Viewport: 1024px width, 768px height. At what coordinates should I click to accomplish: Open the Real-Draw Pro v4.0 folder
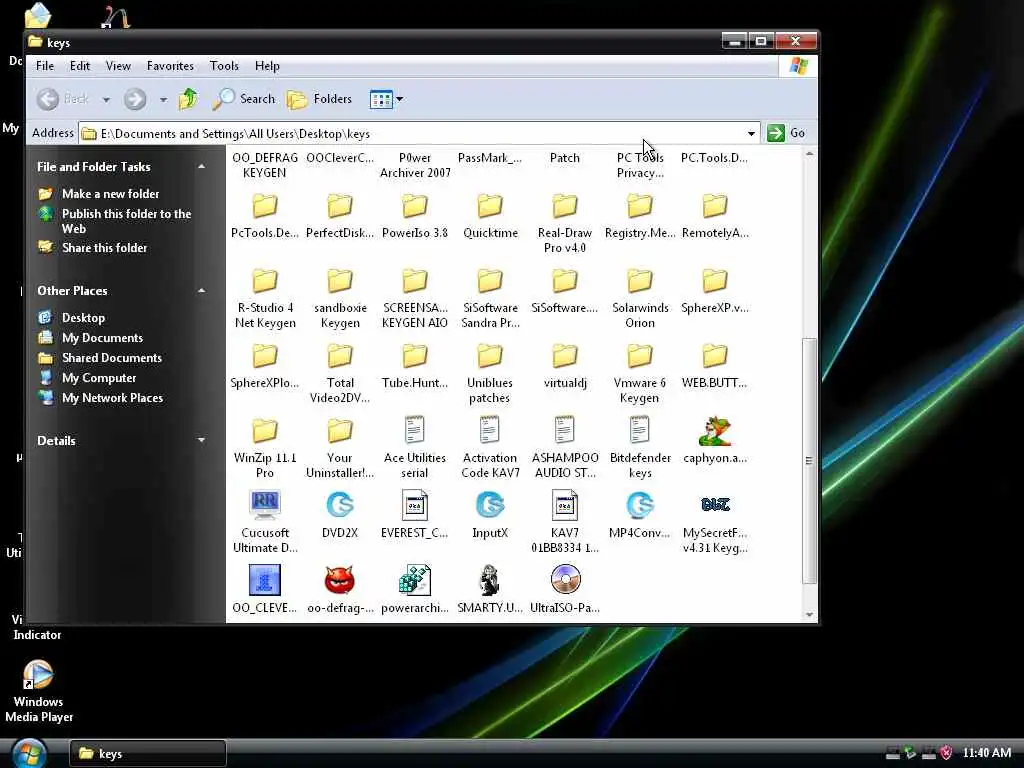point(565,224)
